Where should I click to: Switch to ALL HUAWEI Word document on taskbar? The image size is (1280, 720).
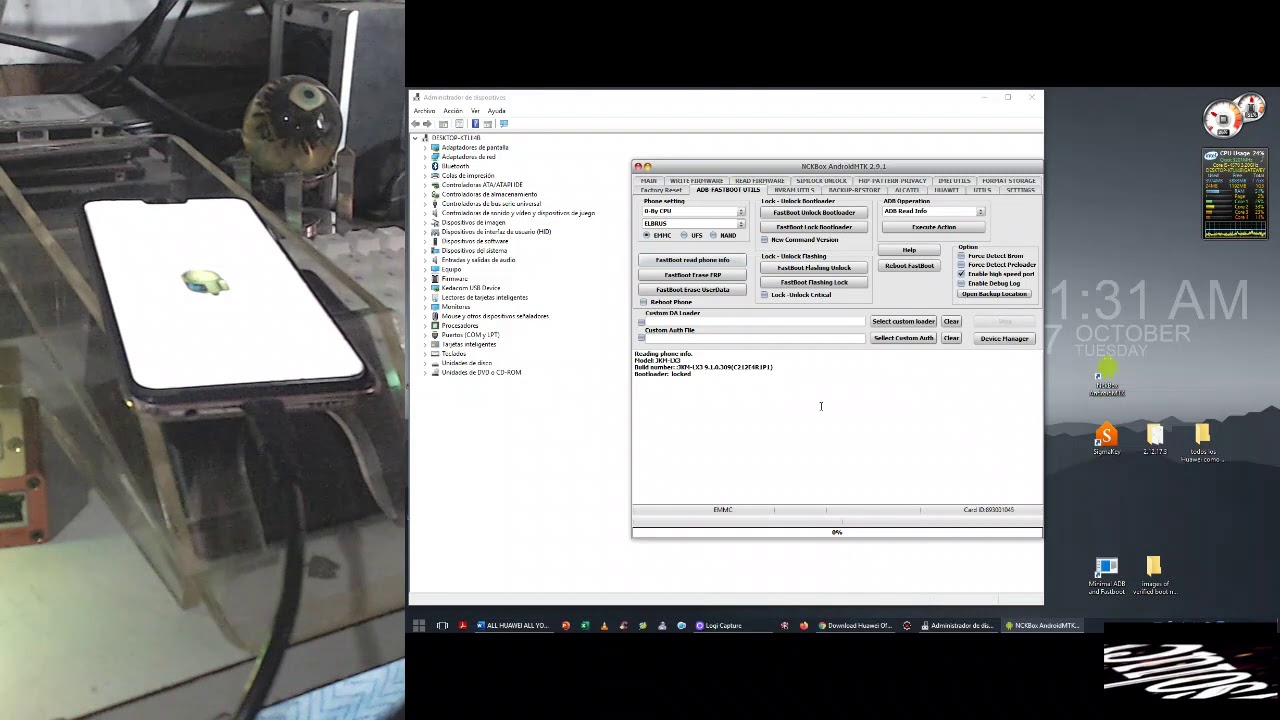point(513,626)
